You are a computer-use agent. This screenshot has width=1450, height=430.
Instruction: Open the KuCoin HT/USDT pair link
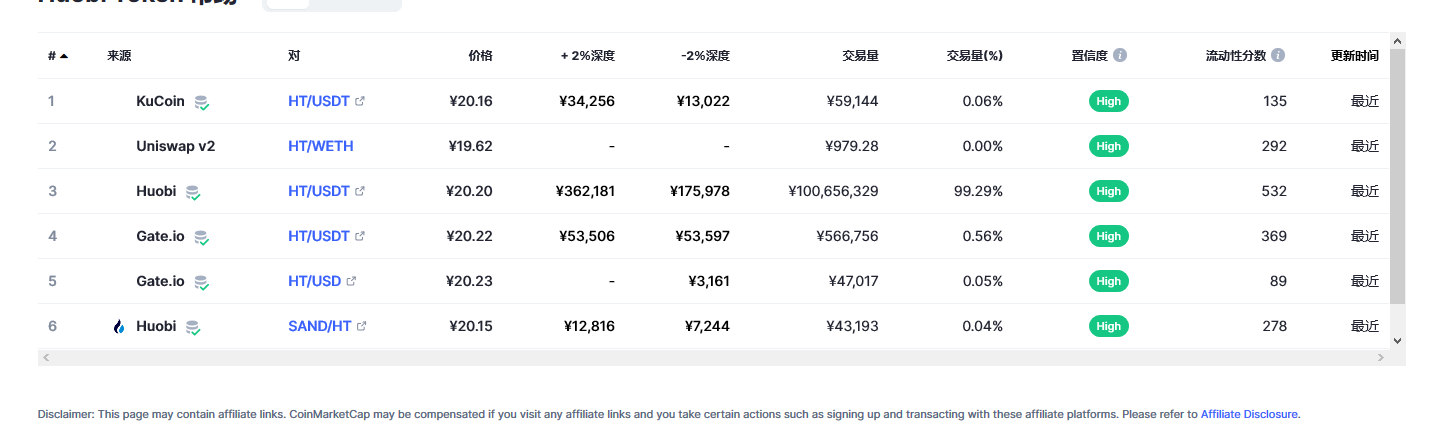319,101
